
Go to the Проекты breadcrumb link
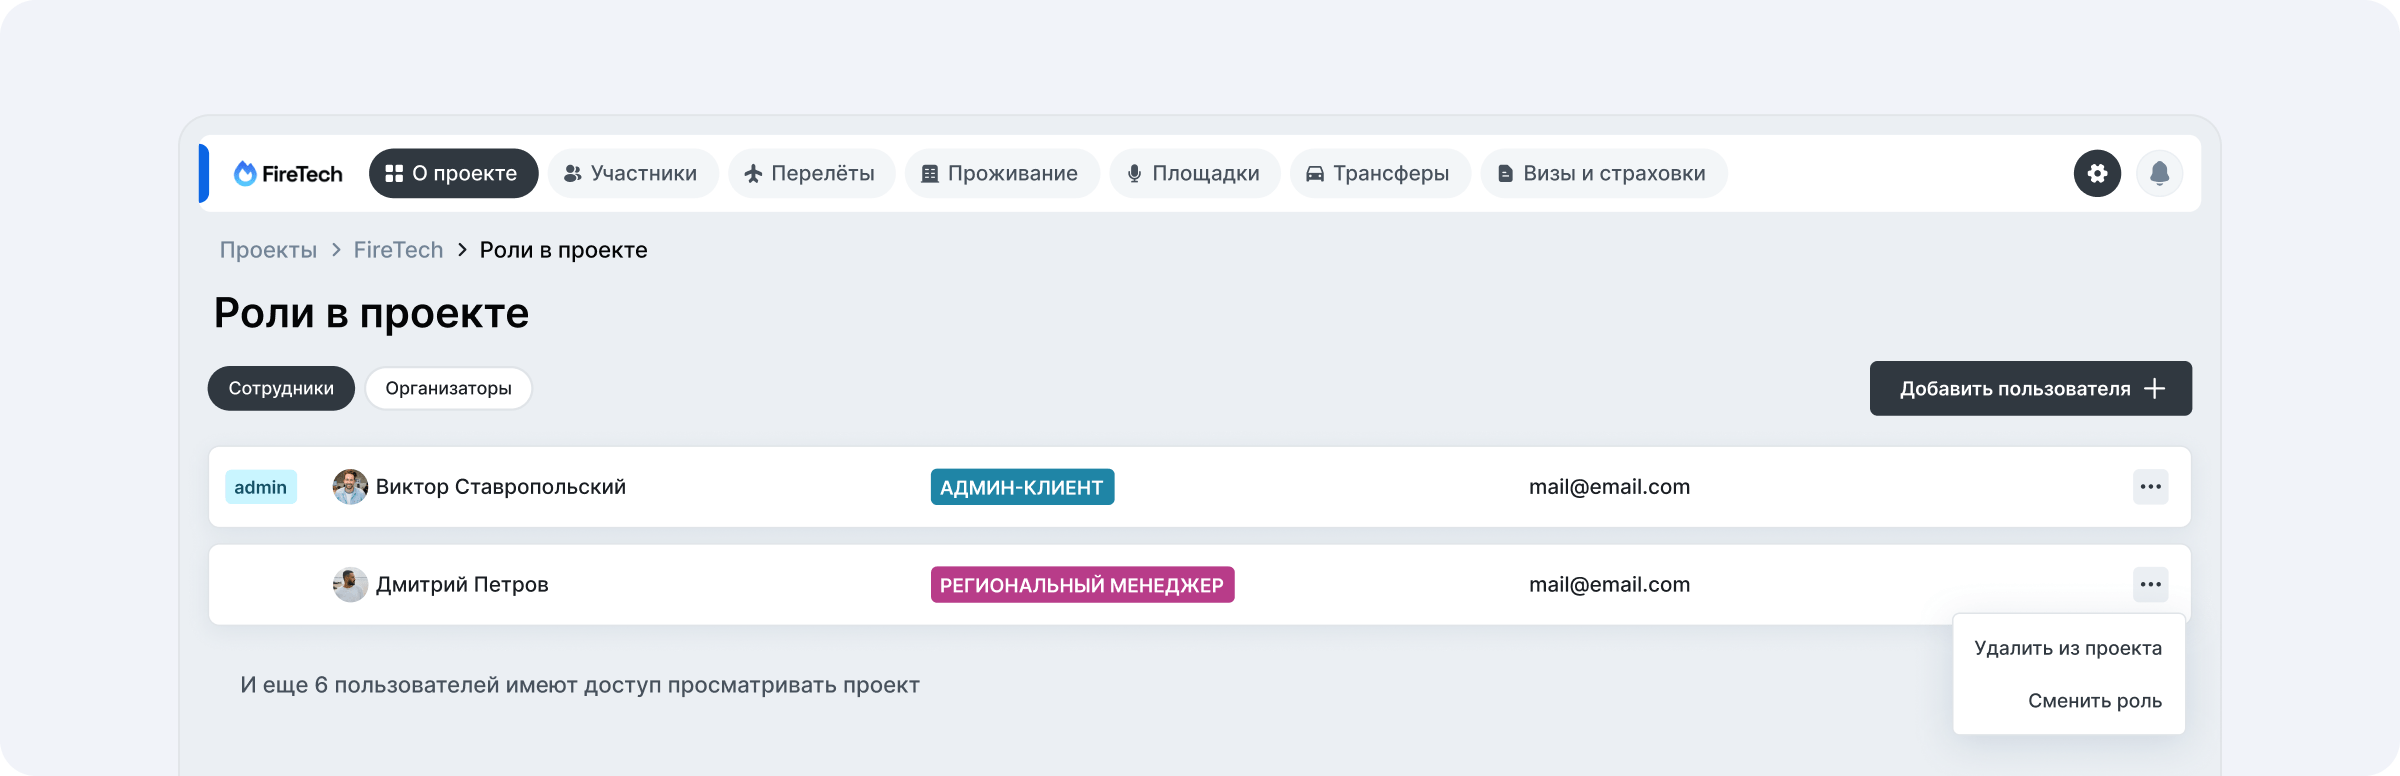point(268,250)
